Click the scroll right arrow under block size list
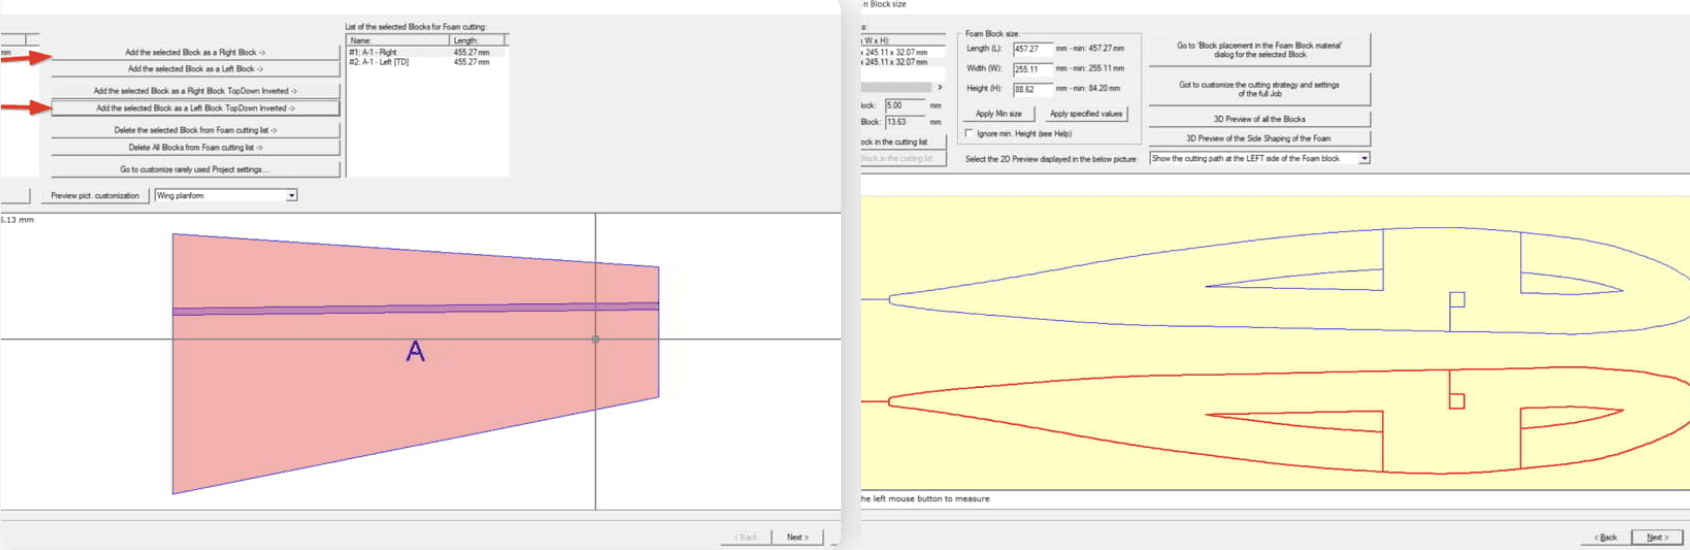 940,87
